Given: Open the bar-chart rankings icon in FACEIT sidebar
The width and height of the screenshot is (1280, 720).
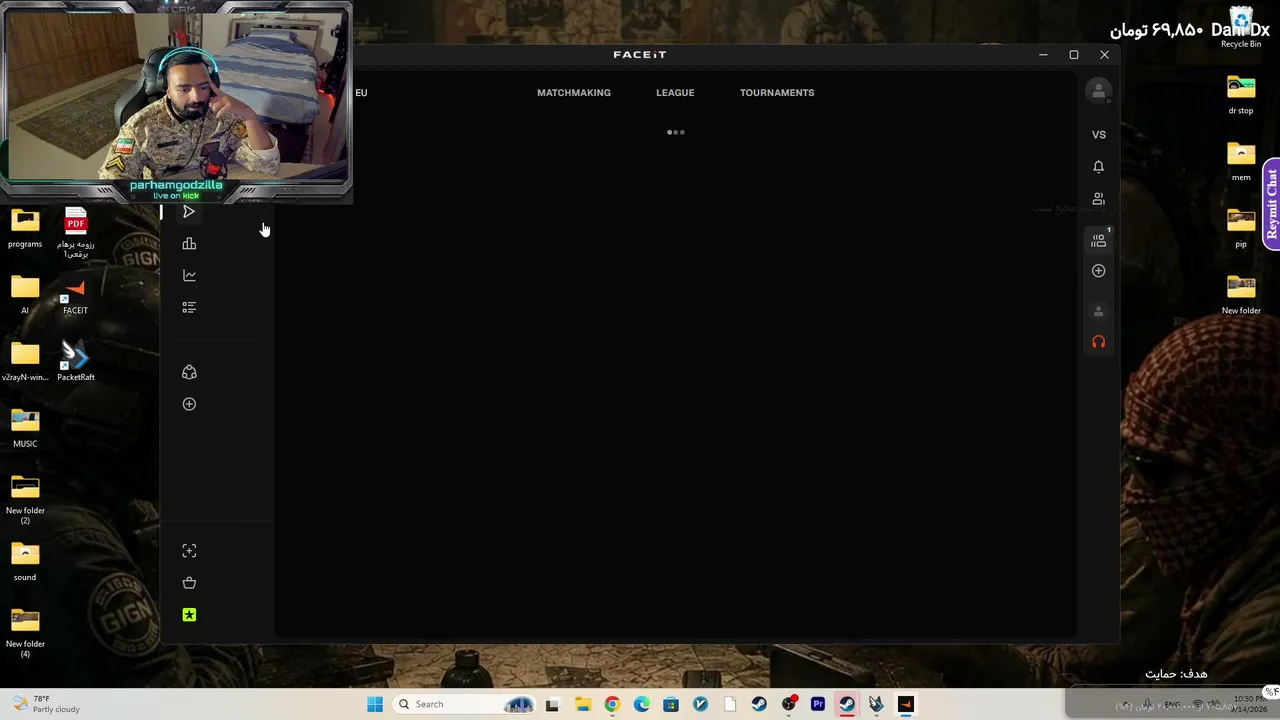Looking at the screenshot, I should (x=189, y=244).
